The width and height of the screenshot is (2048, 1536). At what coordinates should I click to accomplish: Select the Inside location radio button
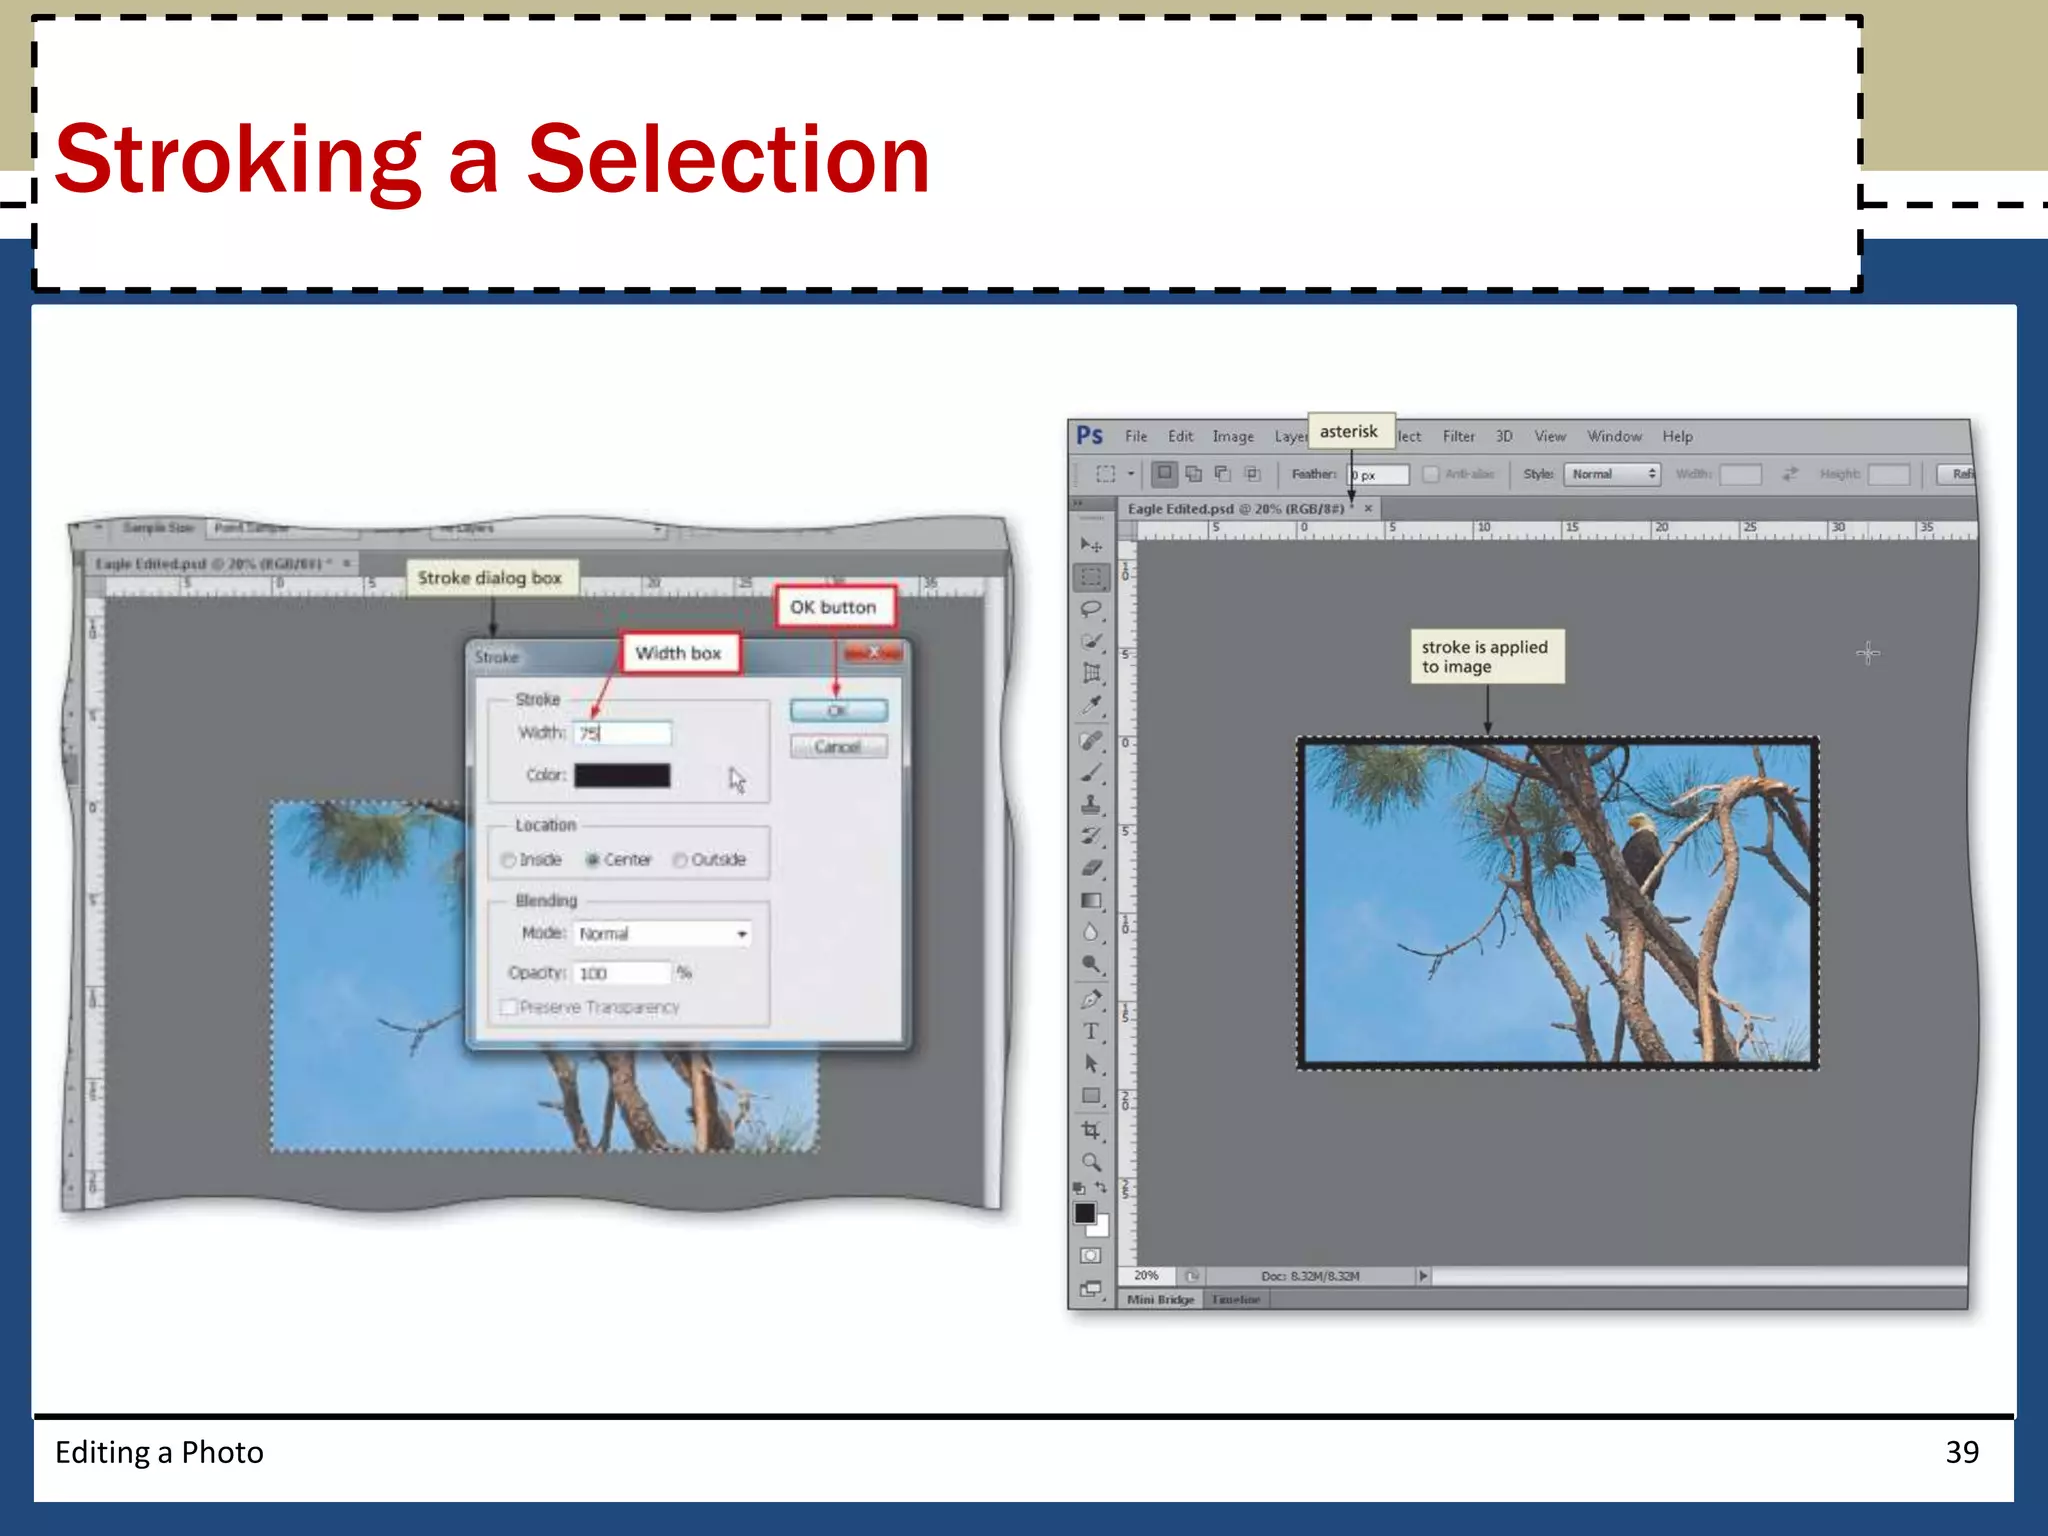click(x=509, y=860)
